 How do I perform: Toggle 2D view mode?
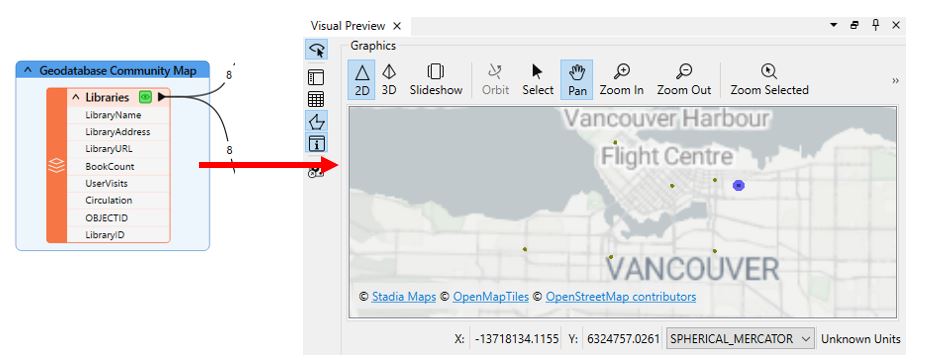(x=362, y=79)
